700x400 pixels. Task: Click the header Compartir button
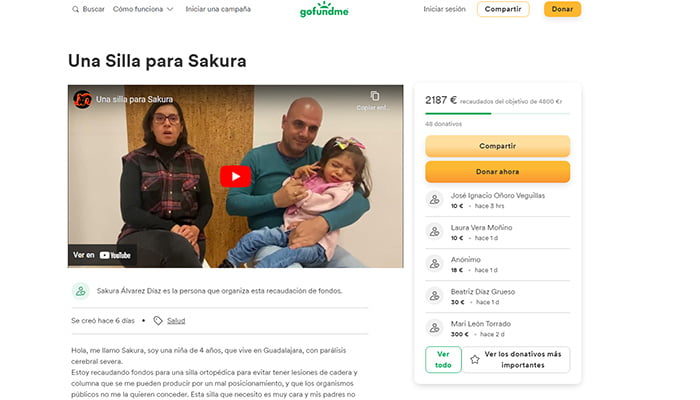click(503, 9)
